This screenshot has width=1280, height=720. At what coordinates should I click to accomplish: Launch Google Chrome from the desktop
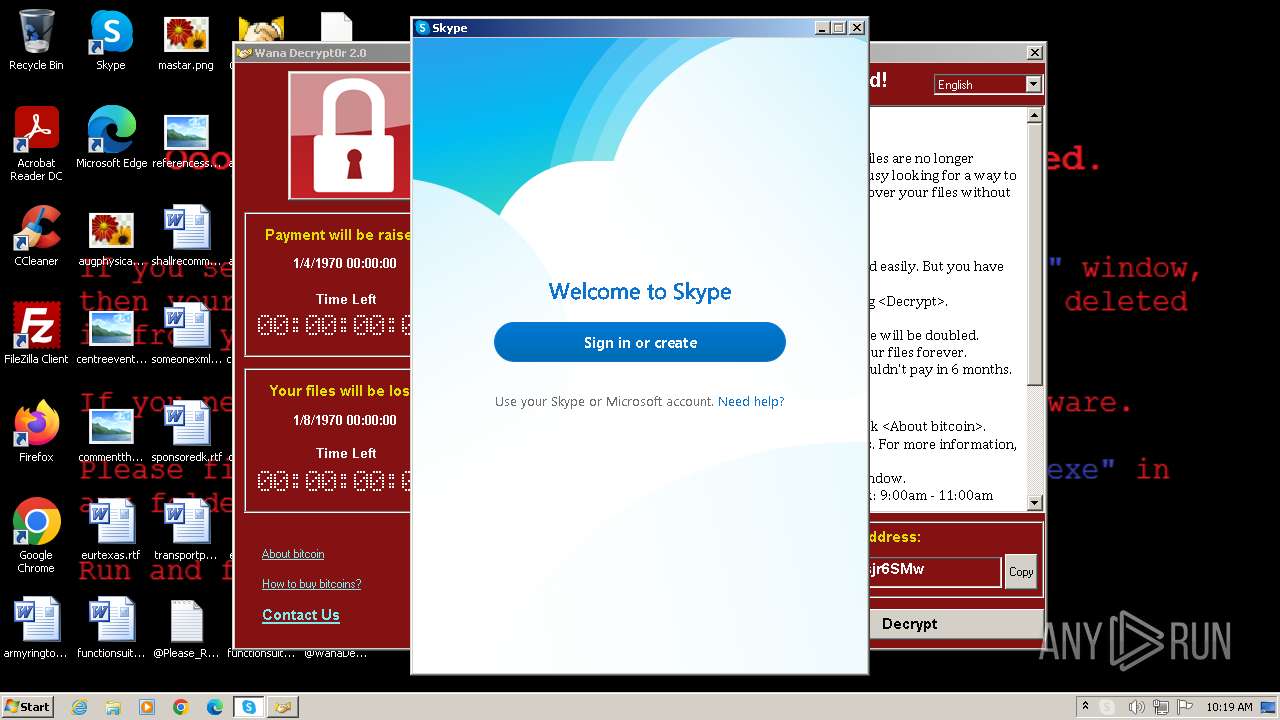(x=36, y=536)
